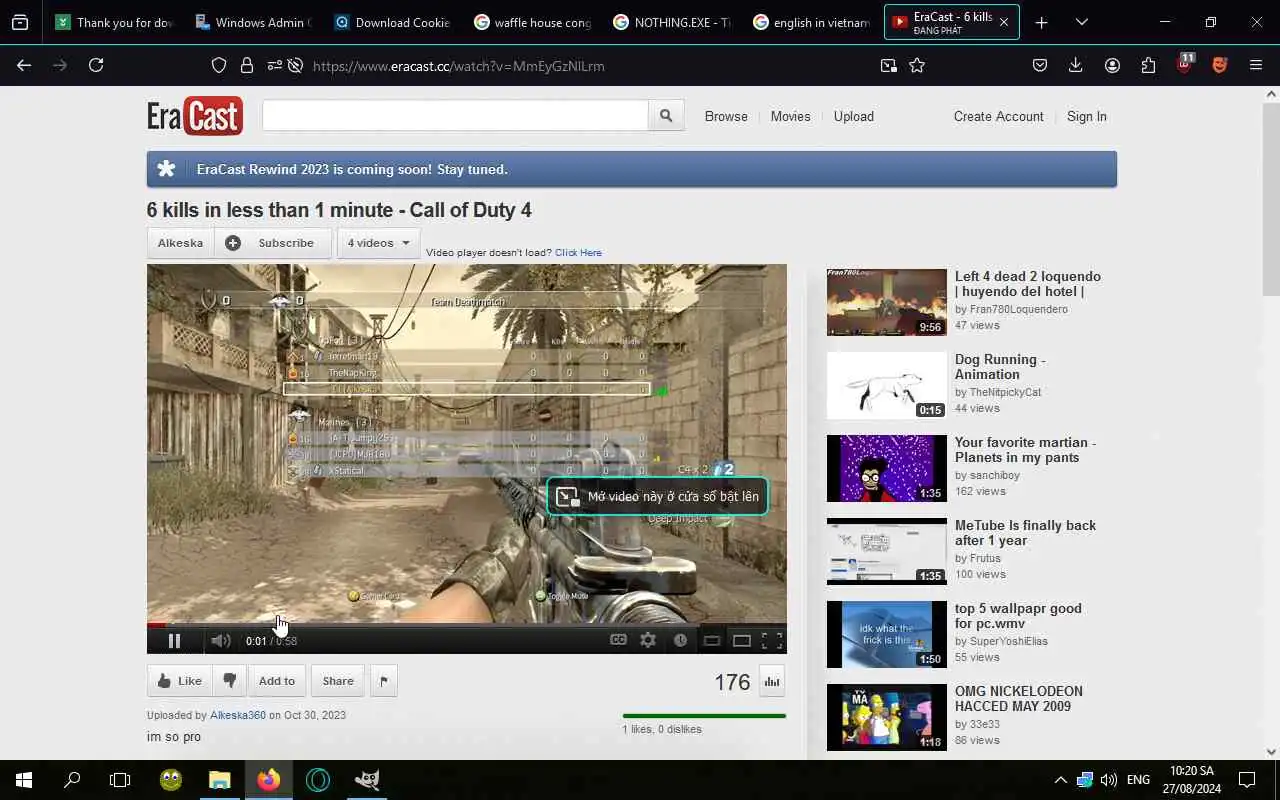Expand the 4 videos dropdown

(378, 243)
